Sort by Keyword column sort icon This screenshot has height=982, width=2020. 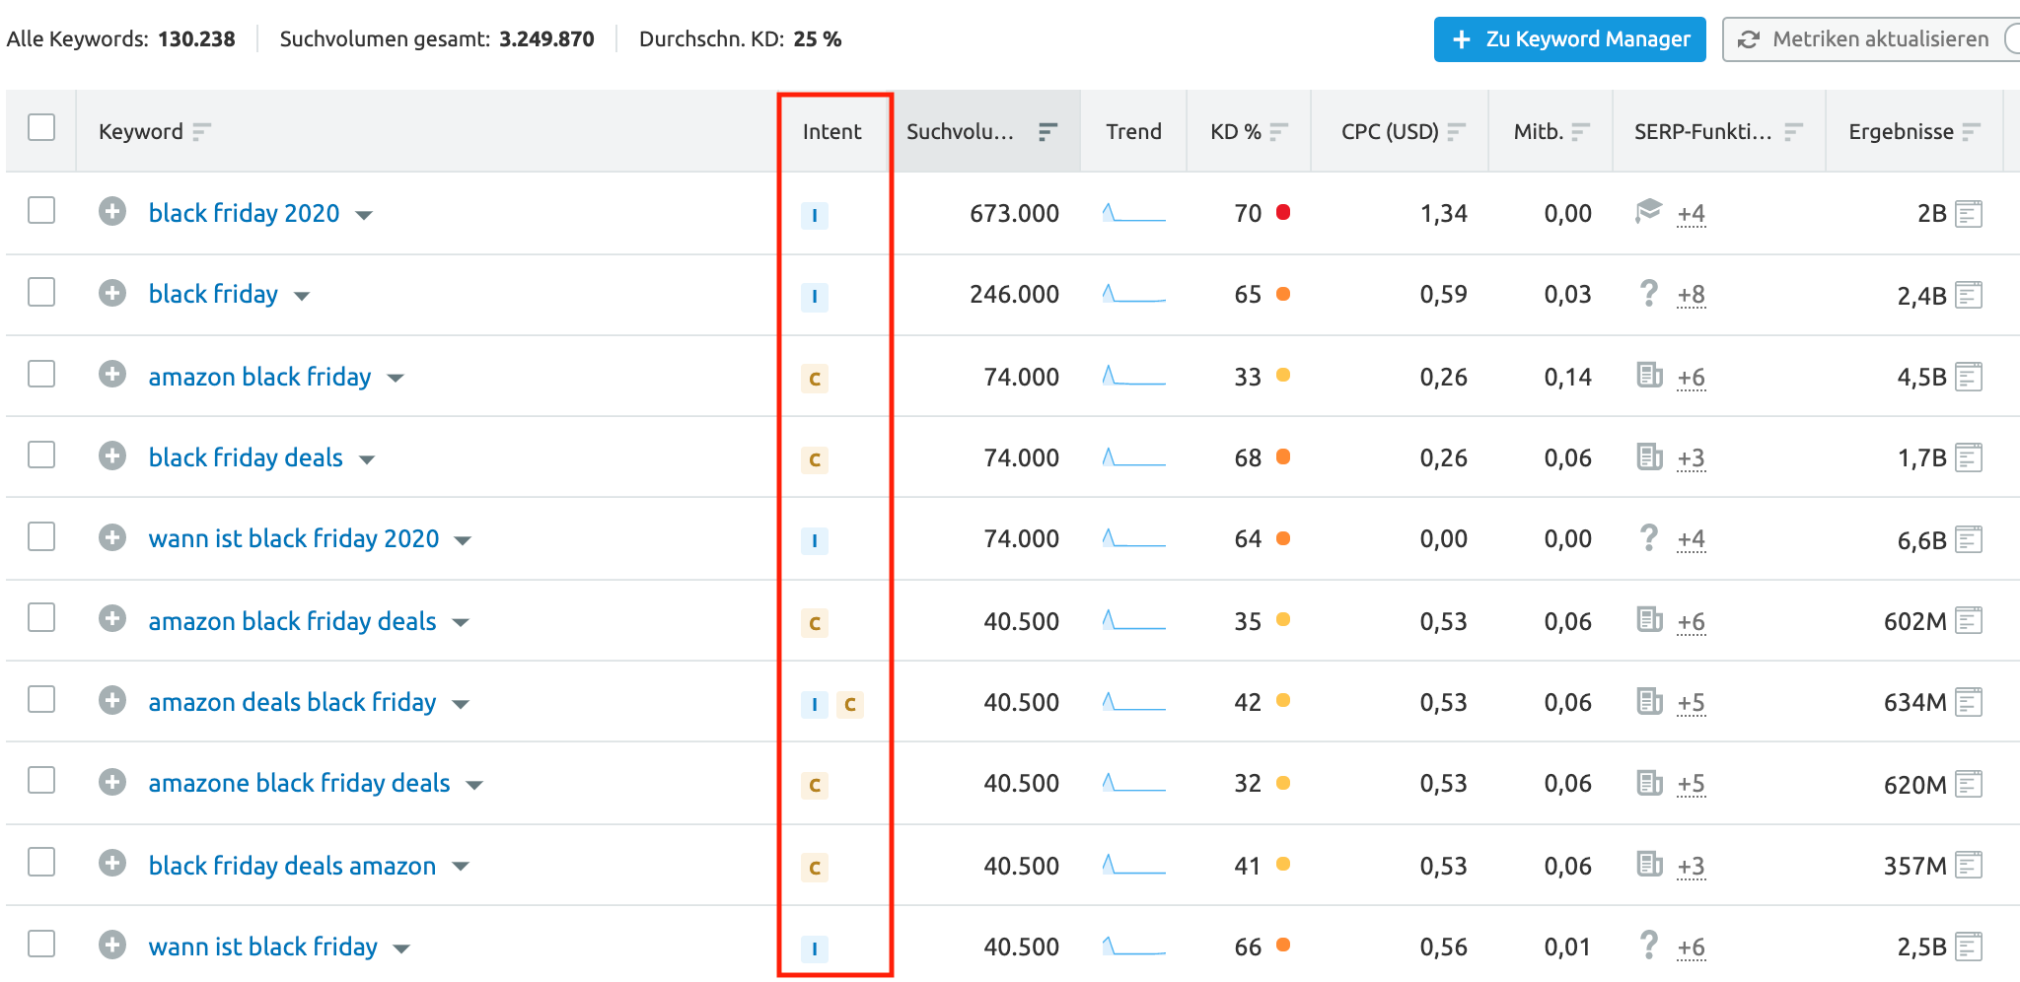click(201, 132)
